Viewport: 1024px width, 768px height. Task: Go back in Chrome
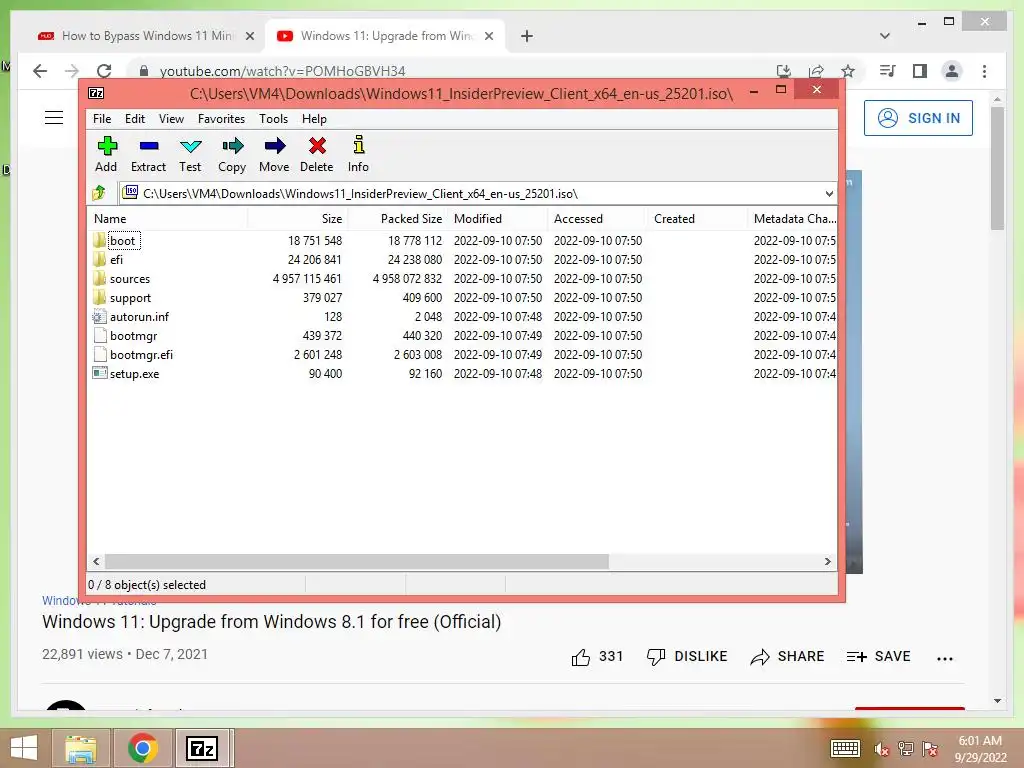pyautogui.click(x=40, y=71)
